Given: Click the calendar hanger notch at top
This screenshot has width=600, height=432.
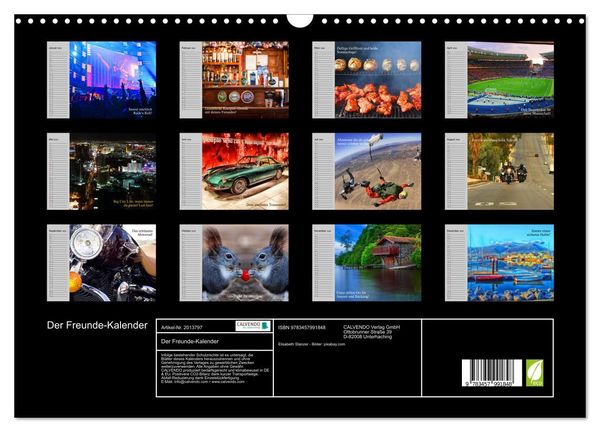Looking at the screenshot, I should pos(300,21).
